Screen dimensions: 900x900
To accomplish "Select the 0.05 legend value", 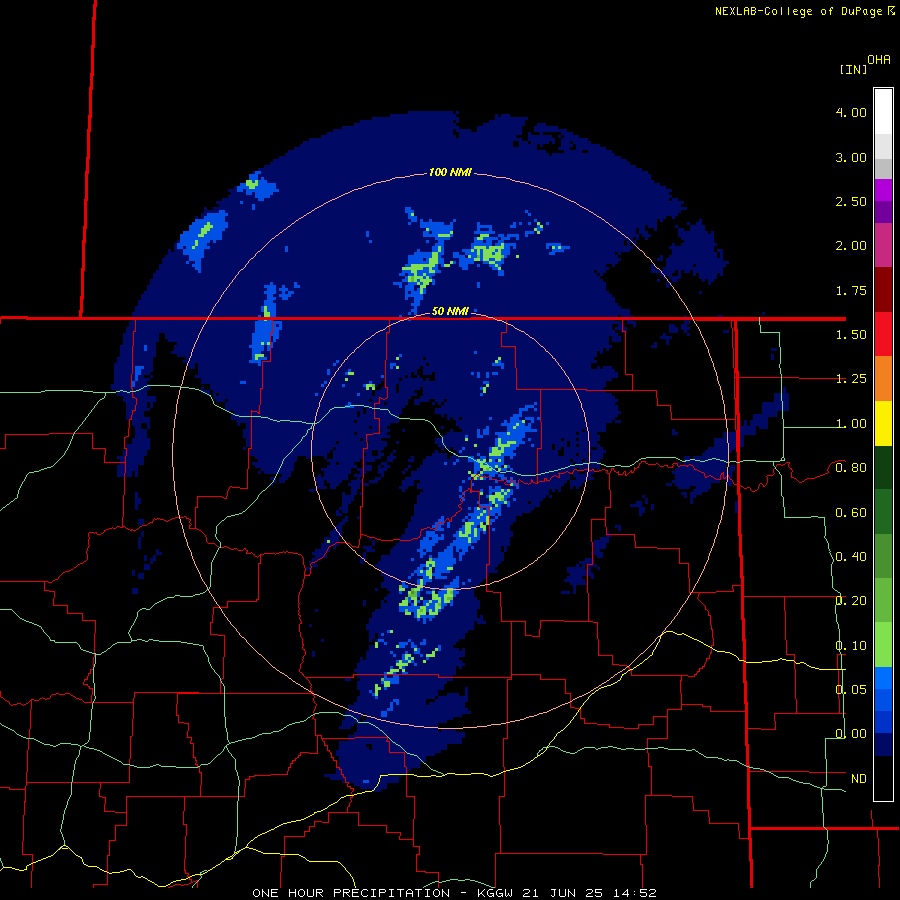I will click(851, 690).
